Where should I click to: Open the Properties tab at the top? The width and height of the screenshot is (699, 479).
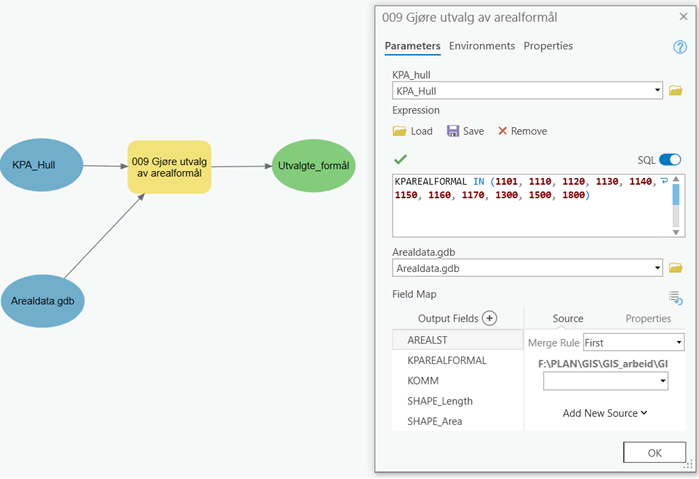click(548, 46)
